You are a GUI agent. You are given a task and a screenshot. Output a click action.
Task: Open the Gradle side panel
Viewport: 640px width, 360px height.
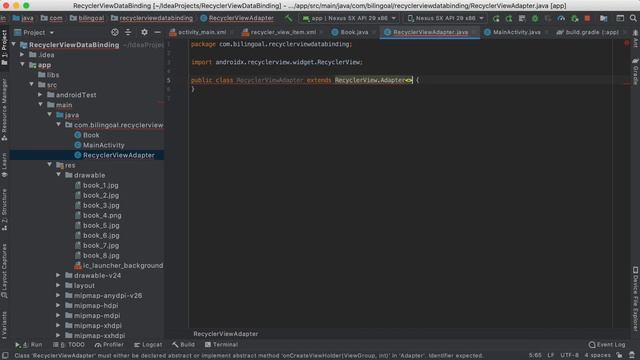pyautogui.click(x=636, y=71)
